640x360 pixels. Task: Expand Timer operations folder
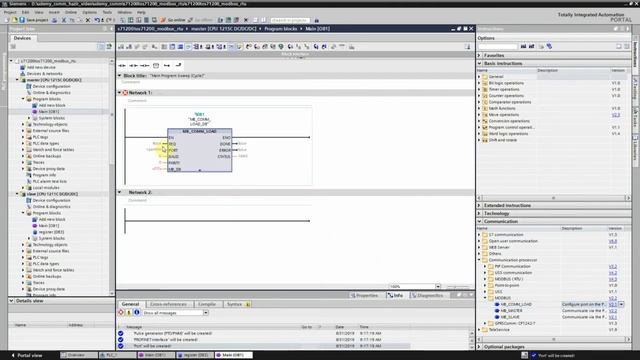point(480,89)
